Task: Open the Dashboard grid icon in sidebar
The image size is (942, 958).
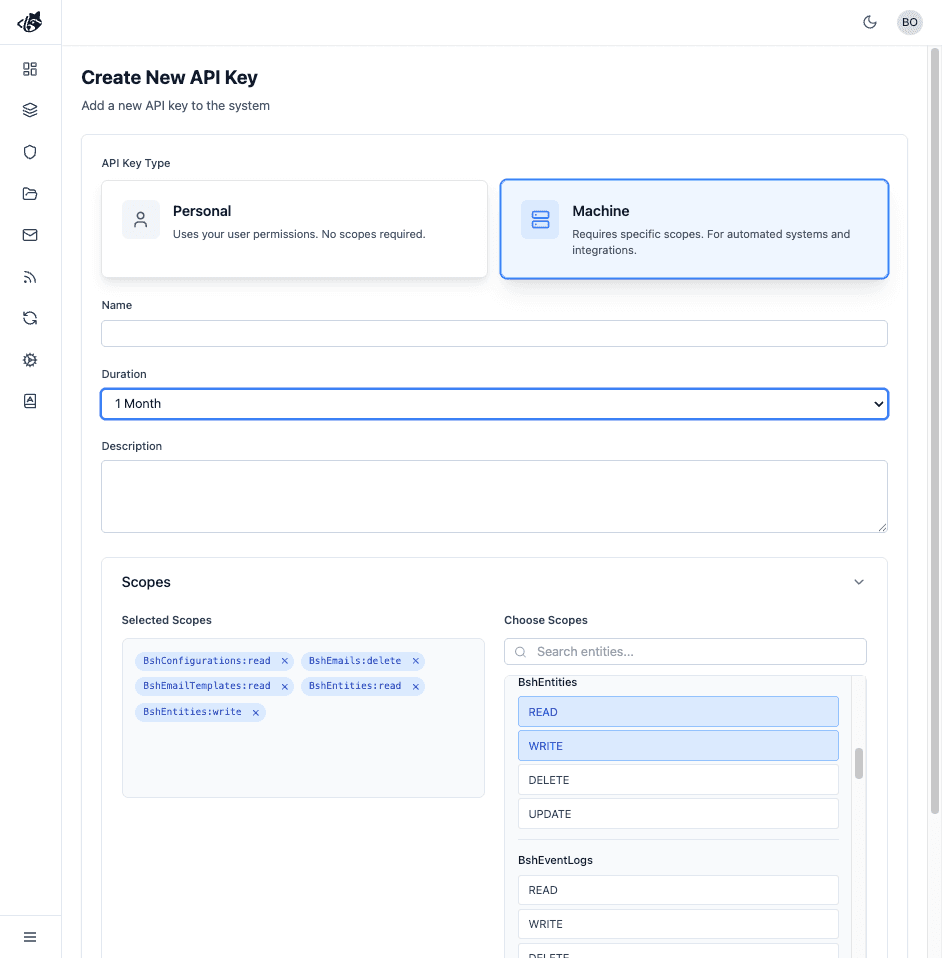Action: pos(30,69)
